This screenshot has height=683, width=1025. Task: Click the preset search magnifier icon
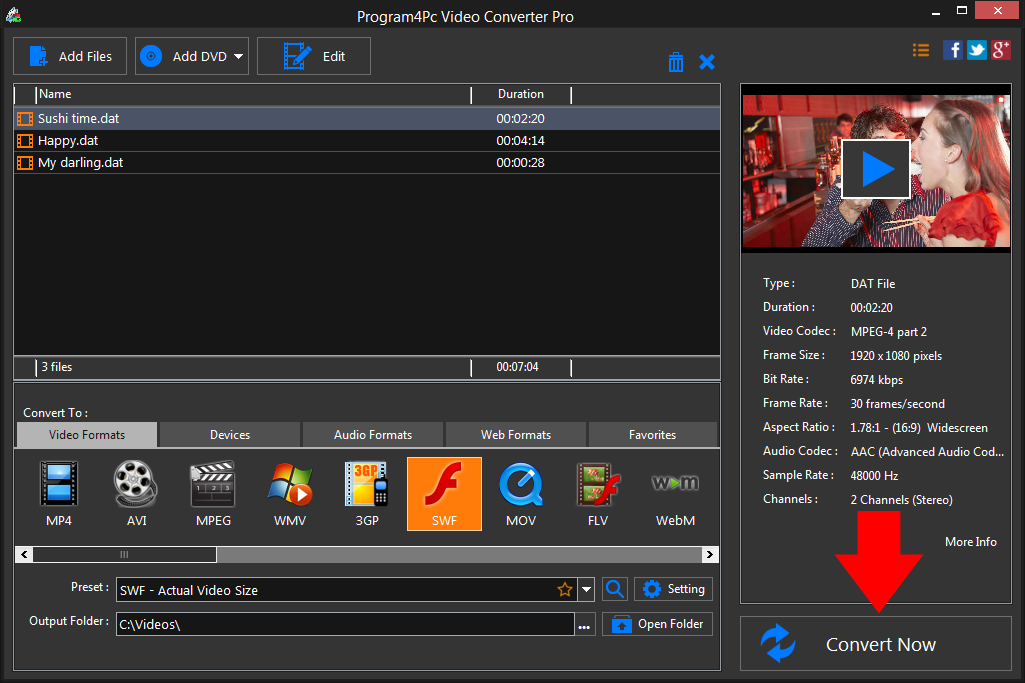615,590
